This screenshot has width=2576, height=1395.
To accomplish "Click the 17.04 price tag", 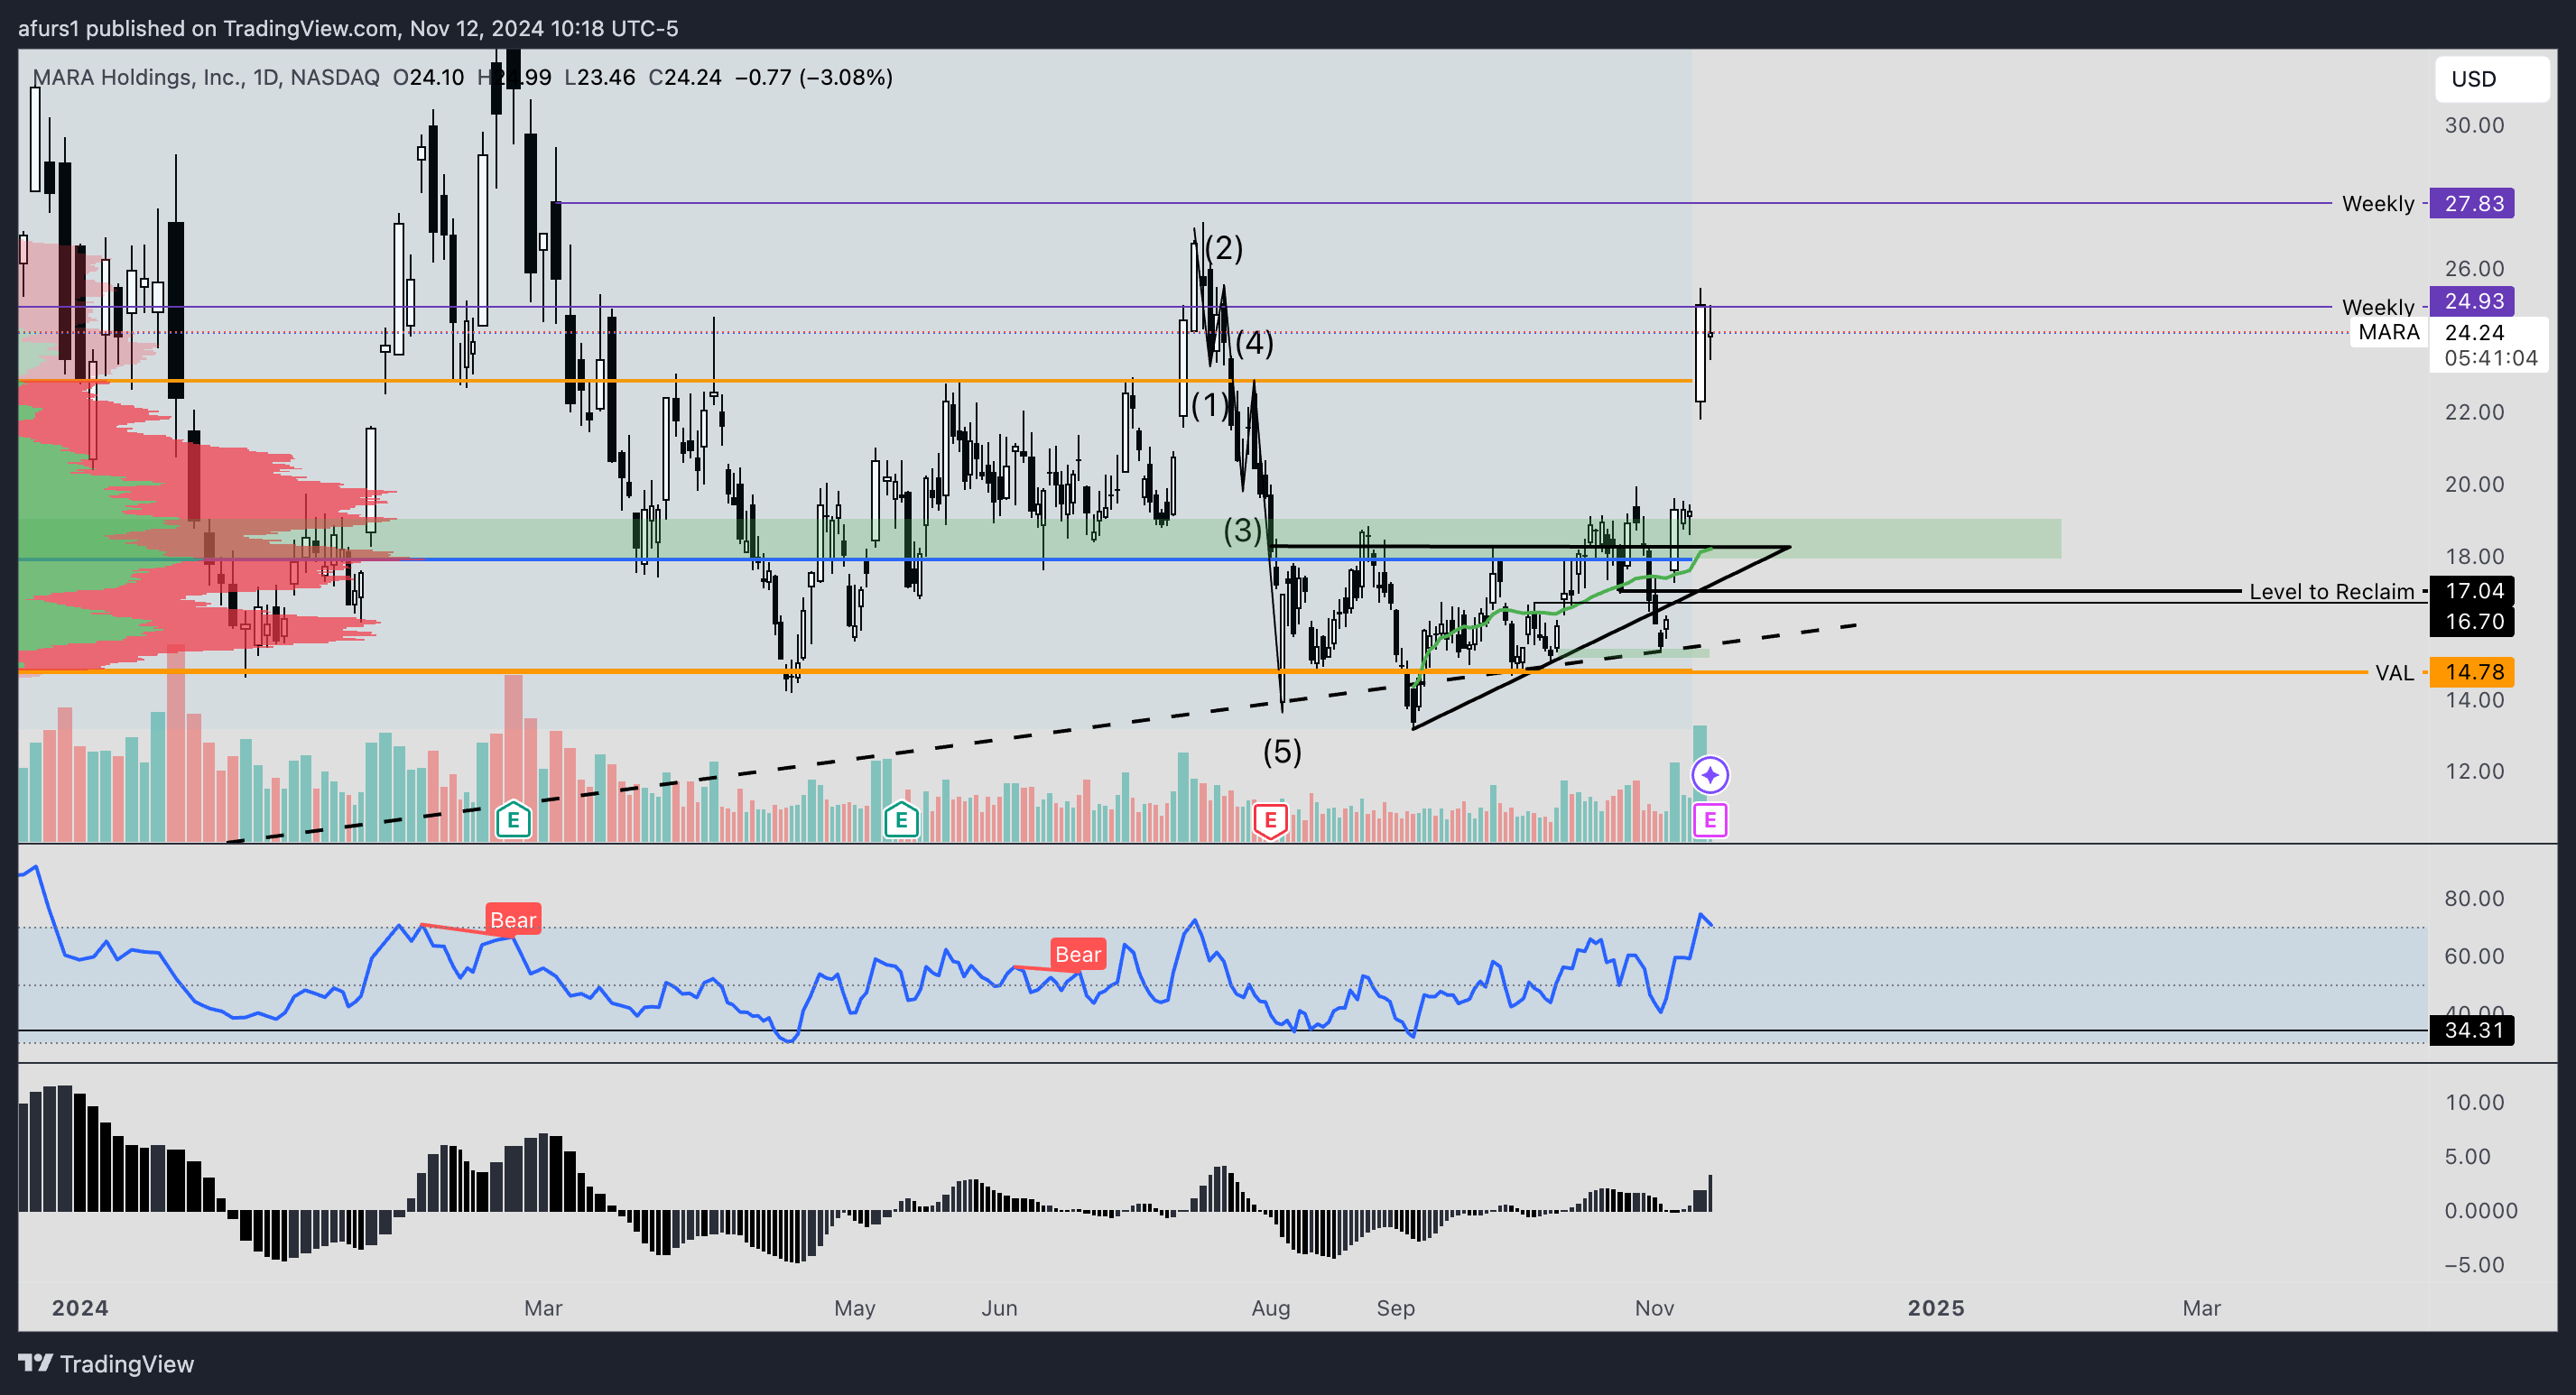I will pyautogui.click(x=2471, y=591).
